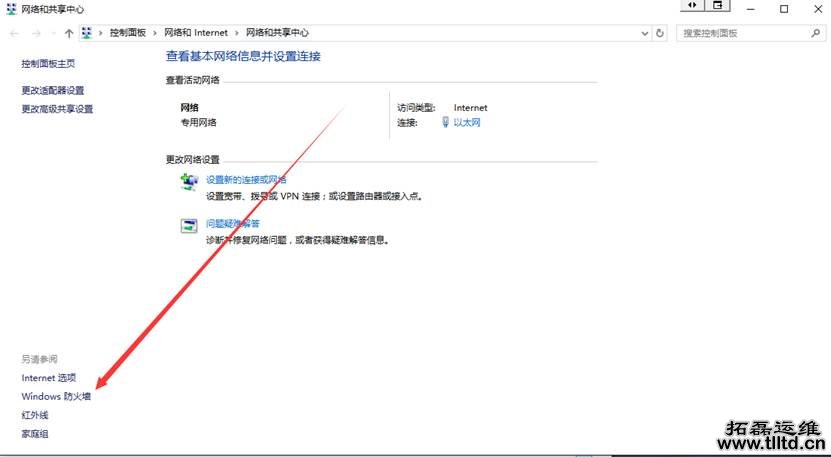The image size is (831, 457).
Task: Open 更改高级共享设置
Action: tap(57, 109)
